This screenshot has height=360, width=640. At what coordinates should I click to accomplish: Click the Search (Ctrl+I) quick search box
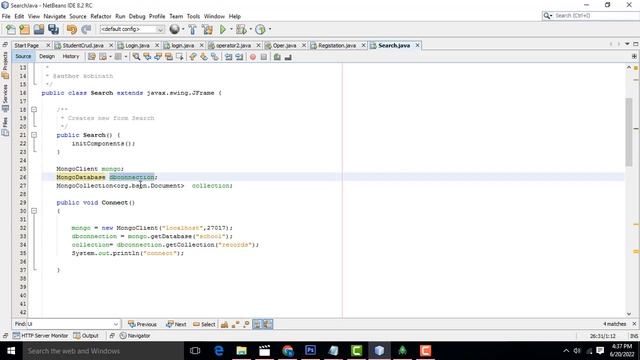point(590,16)
